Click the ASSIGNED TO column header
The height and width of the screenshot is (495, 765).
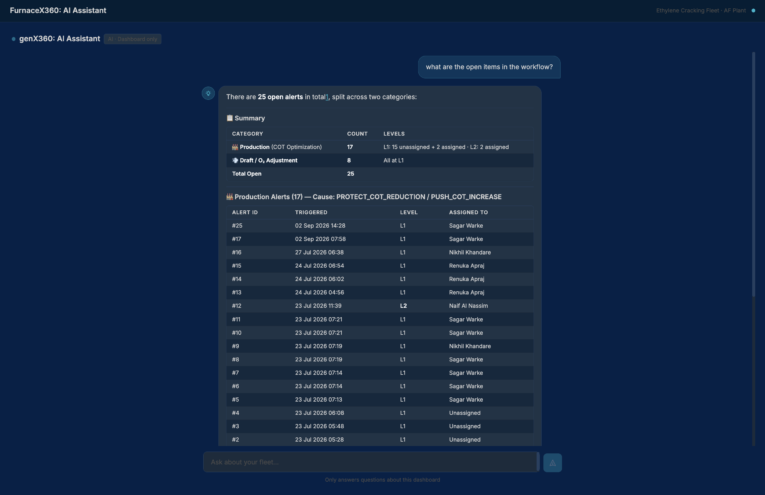pos(468,212)
